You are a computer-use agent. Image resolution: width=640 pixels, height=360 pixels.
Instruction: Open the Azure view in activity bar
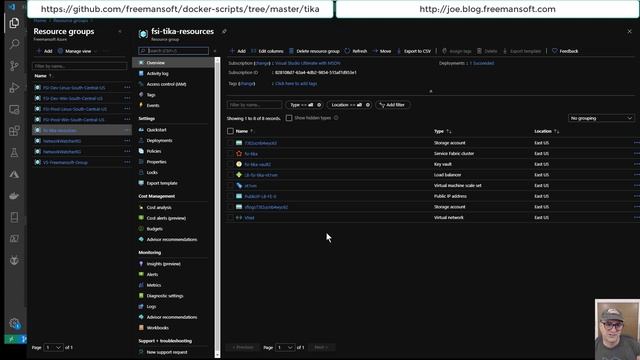(x=14, y=174)
